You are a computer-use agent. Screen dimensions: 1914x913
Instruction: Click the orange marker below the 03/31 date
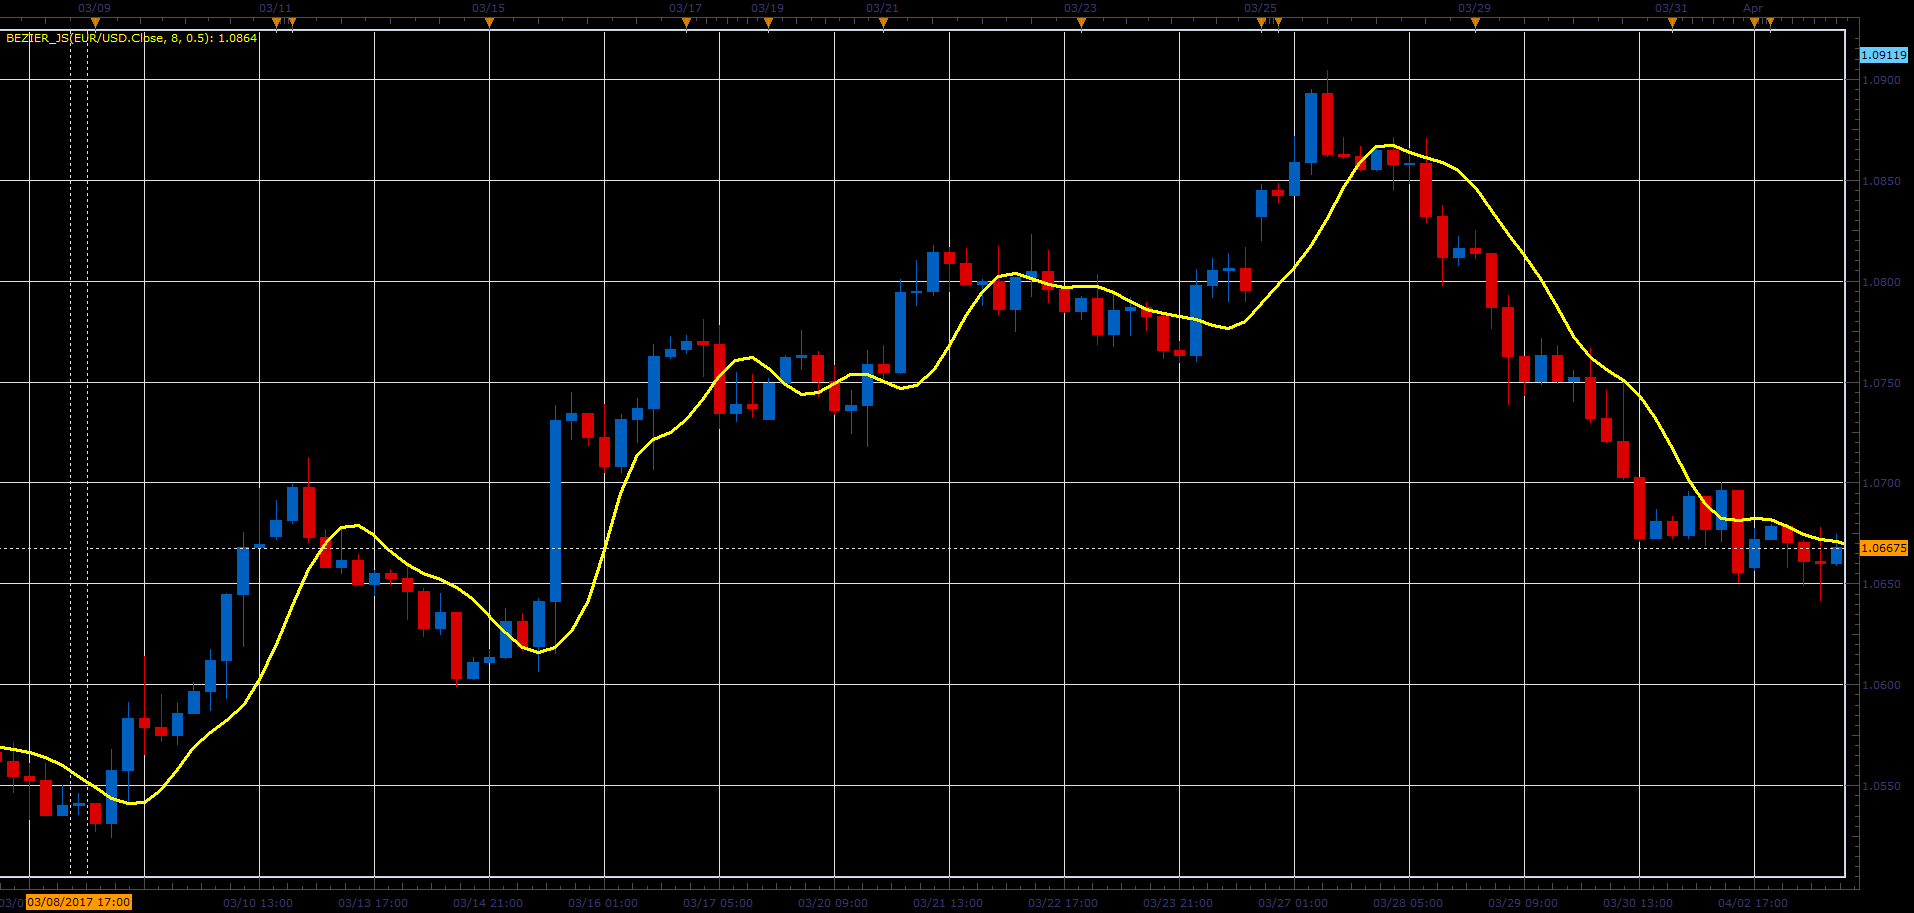(1672, 22)
